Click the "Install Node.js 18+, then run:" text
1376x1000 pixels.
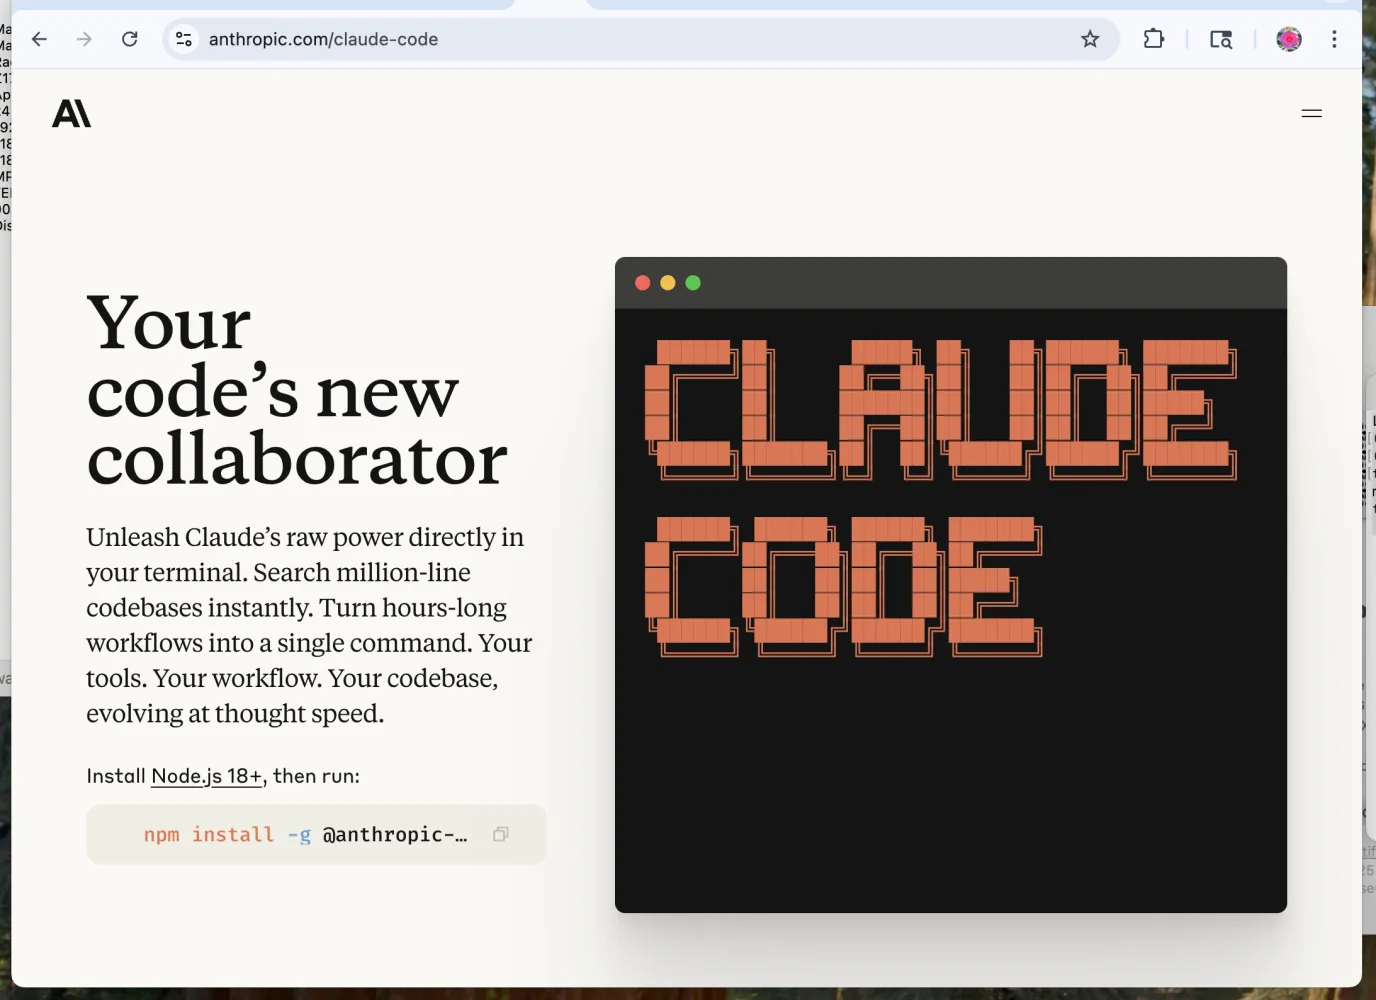tap(223, 776)
